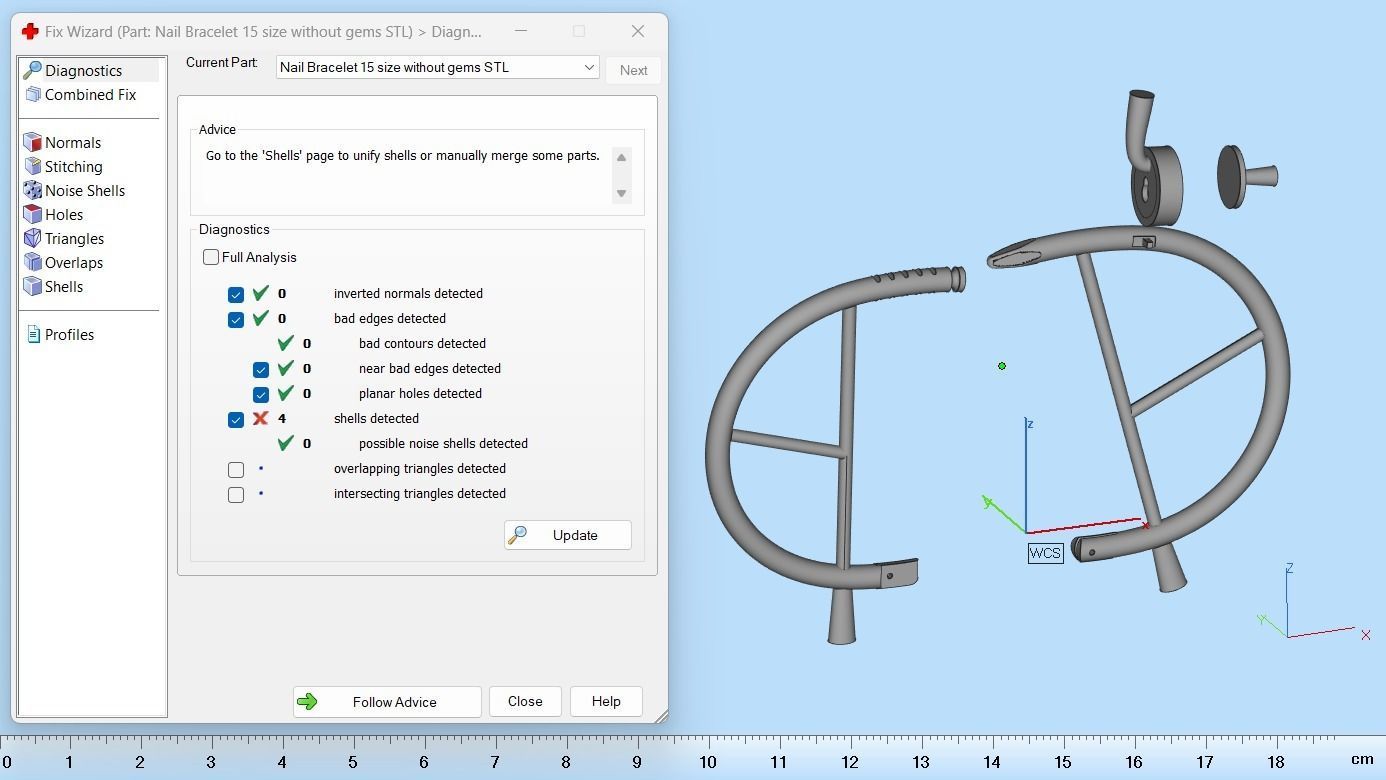Click the red X beside shells detected
Viewport: 1386px width, 780px height.
(x=261, y=418)
